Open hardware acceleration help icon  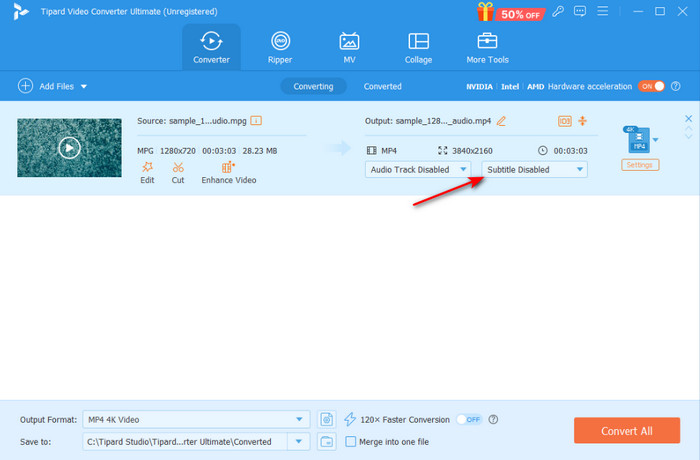point(676,86)
